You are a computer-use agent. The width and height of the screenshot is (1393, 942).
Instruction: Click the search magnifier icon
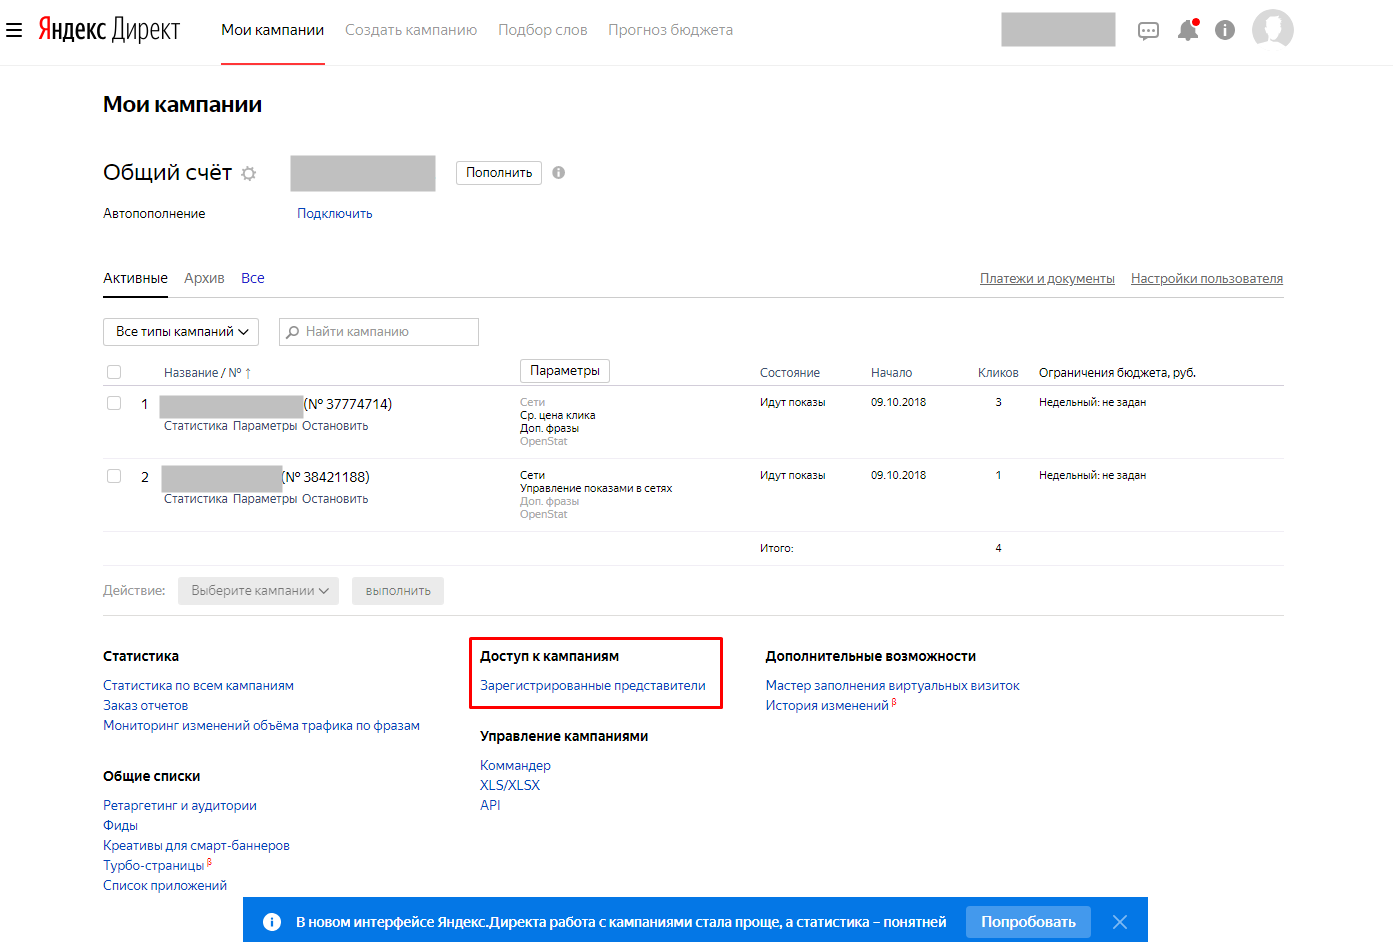tap(293, 332)
